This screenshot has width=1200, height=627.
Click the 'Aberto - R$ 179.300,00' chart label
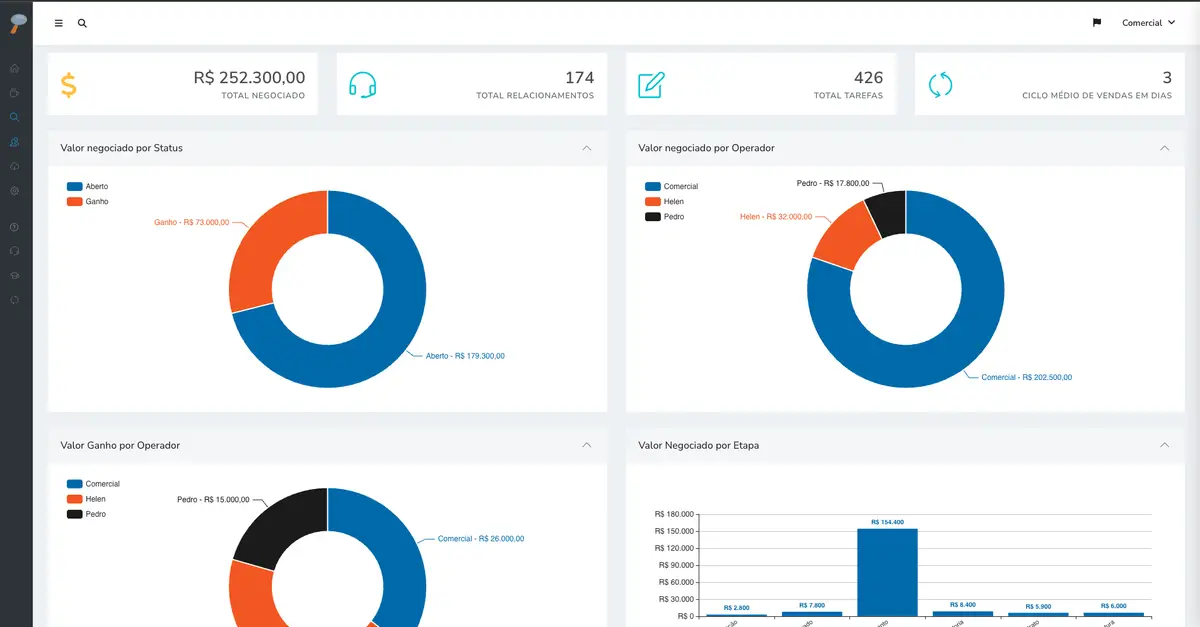point(465,356)
